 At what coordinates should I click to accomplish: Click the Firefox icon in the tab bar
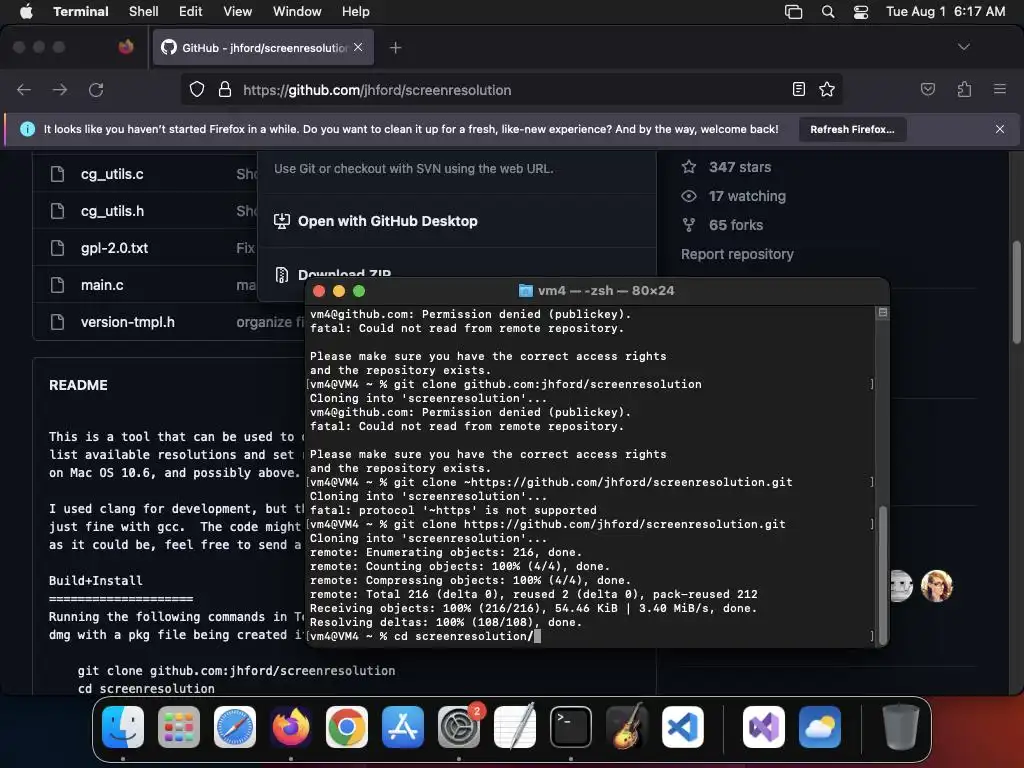pos(126,47)
